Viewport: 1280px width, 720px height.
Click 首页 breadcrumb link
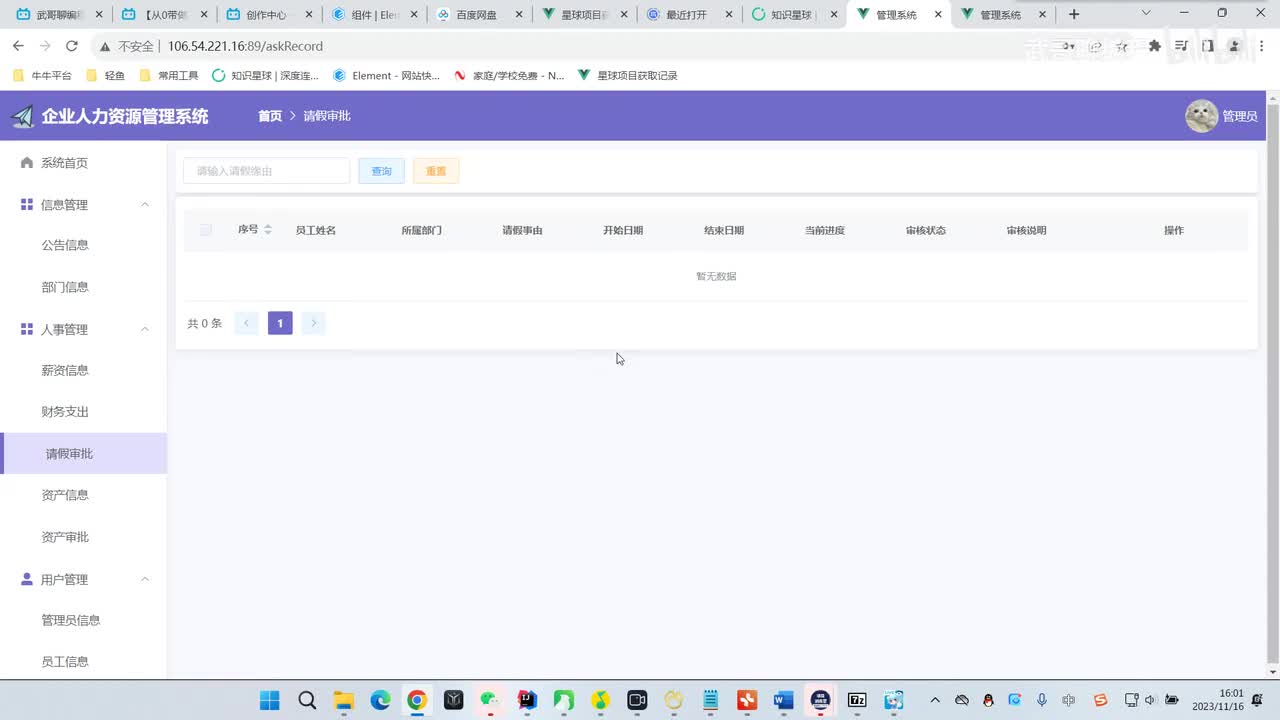click(x=270, y=116)
